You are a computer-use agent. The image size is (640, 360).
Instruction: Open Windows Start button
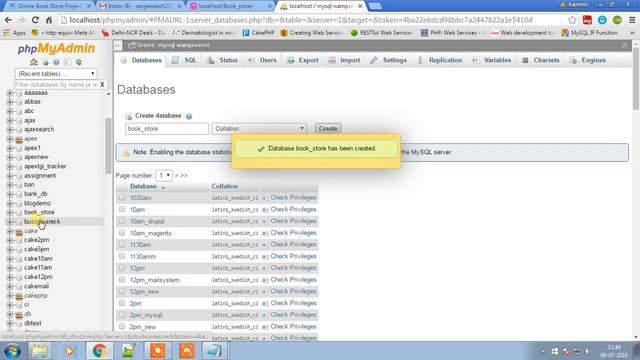(x=12, y=351)
